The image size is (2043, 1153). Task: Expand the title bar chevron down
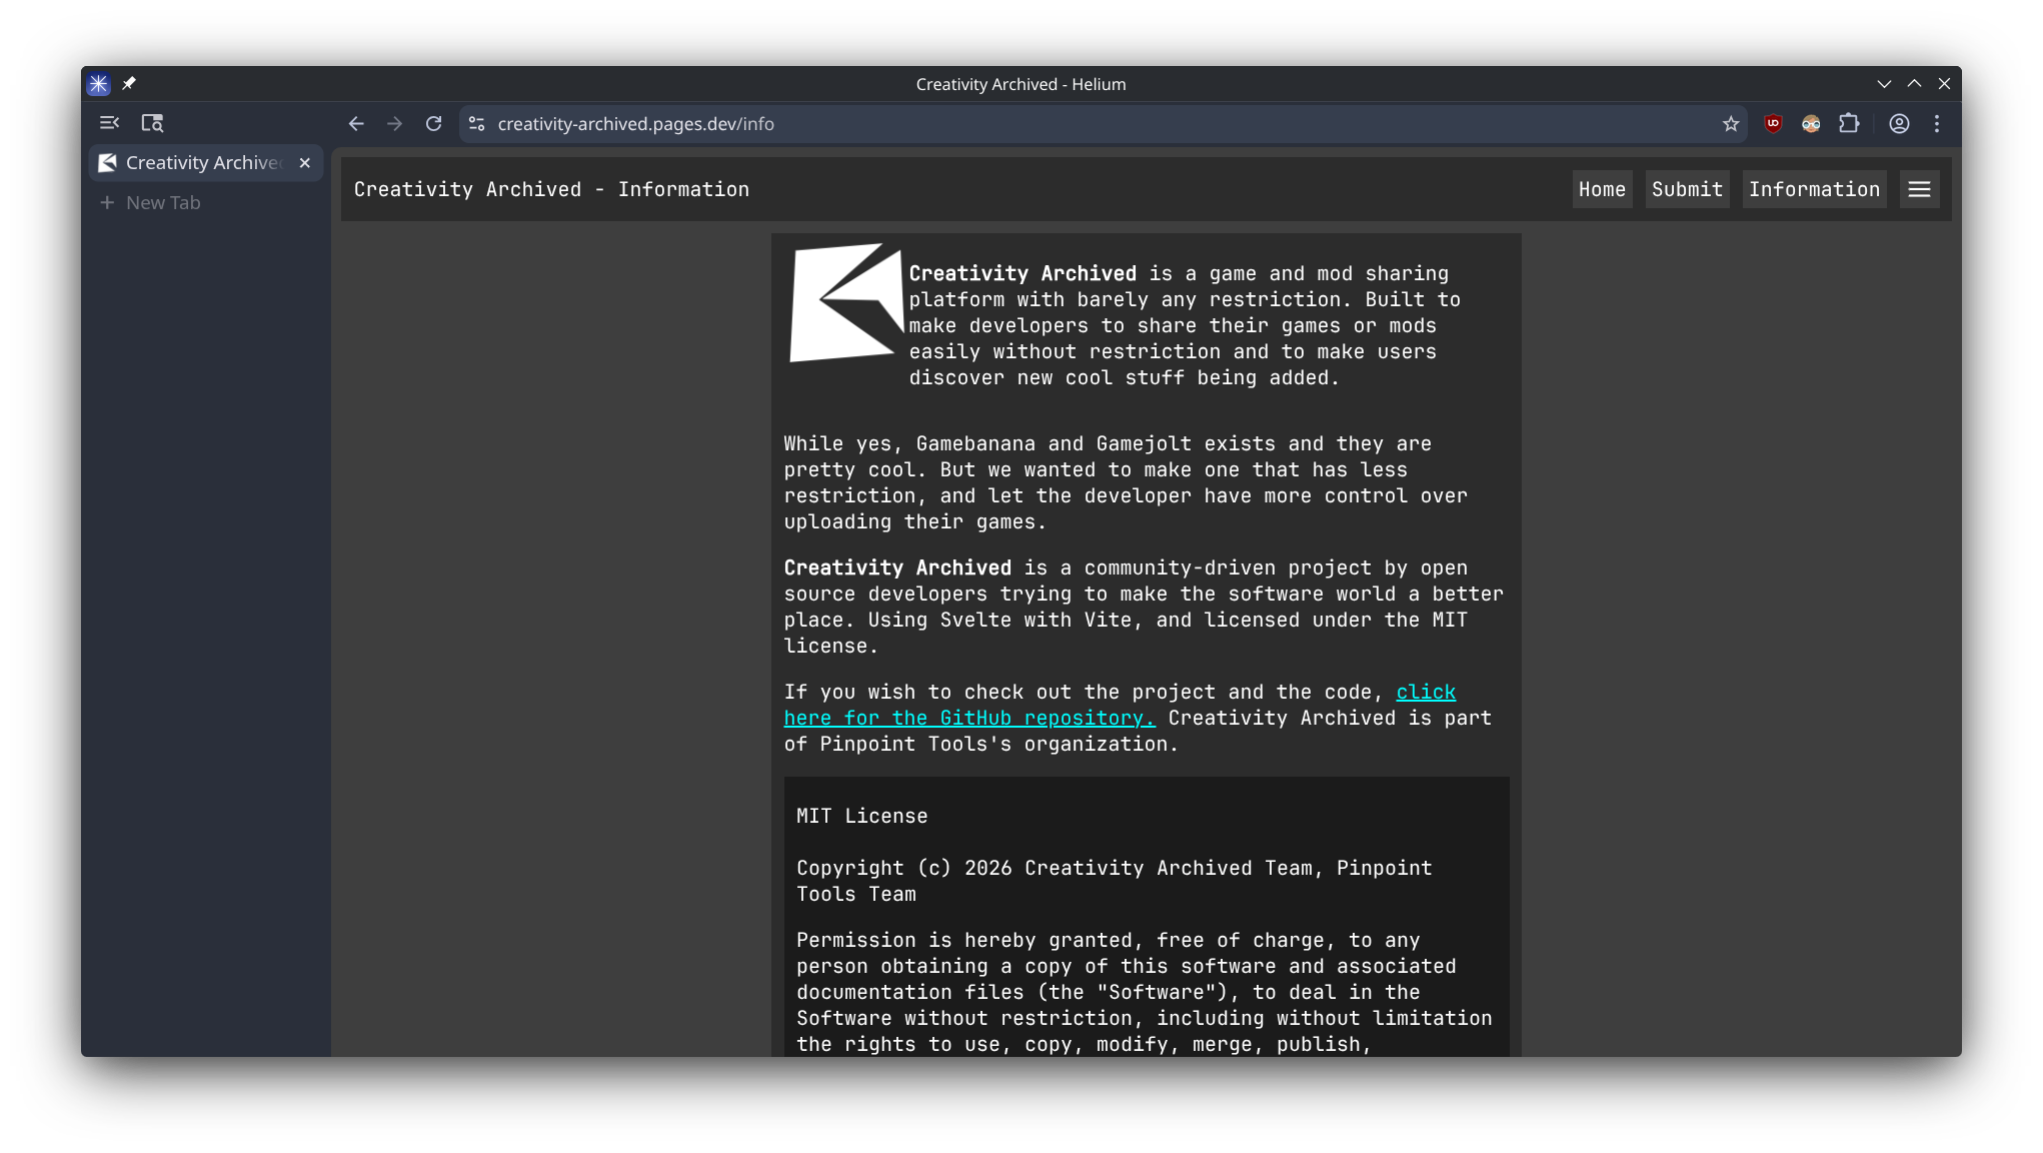pos(1884,84)
